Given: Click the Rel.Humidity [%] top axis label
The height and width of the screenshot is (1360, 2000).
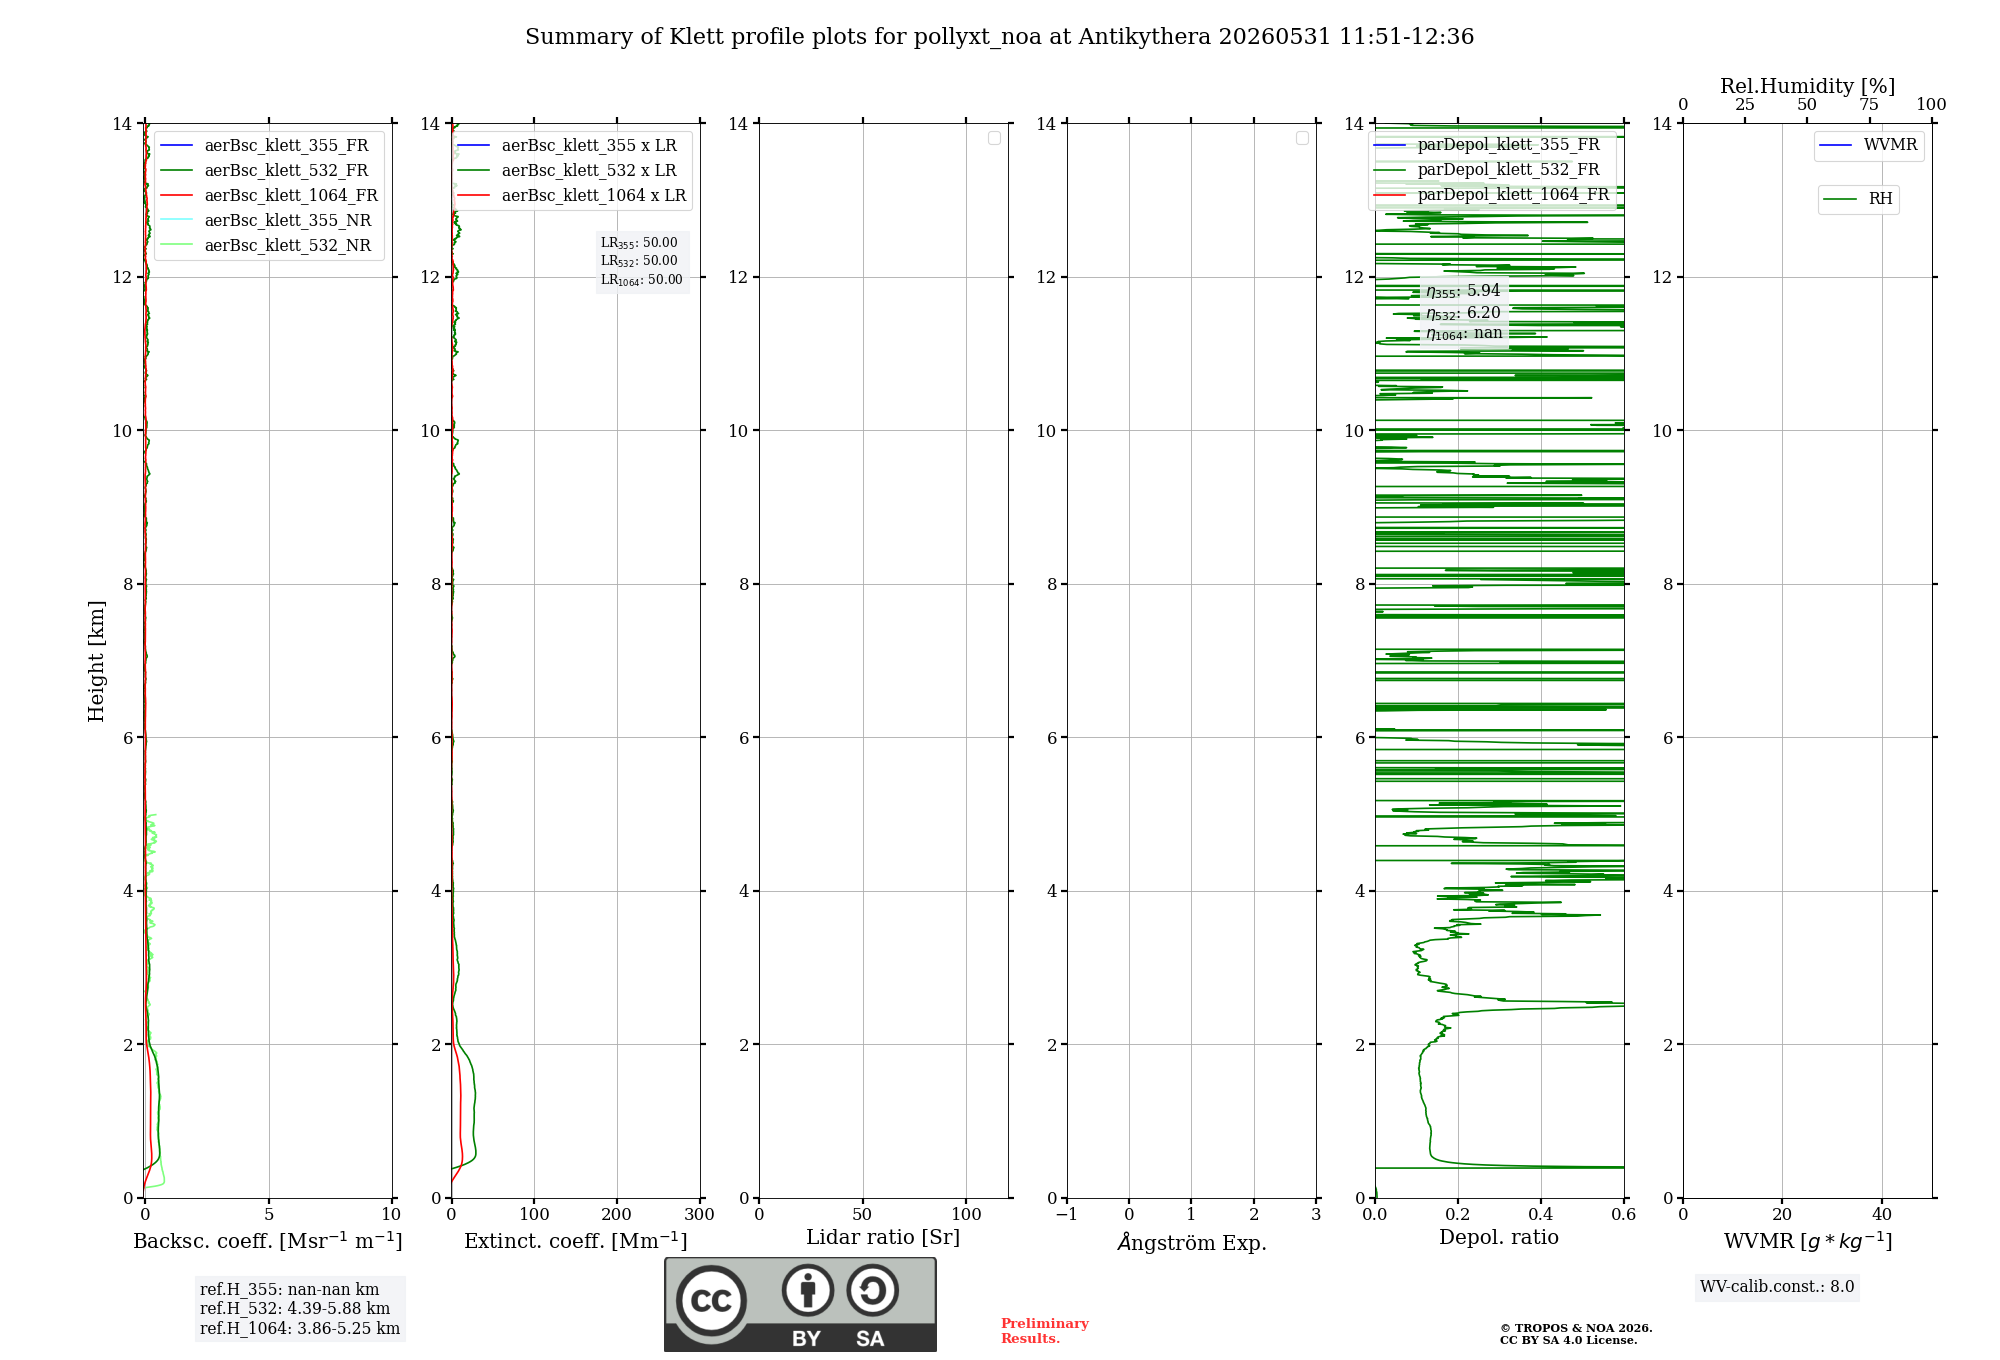Looking at the screenshot, I should pyautogui.click(x=1808, y=86).
